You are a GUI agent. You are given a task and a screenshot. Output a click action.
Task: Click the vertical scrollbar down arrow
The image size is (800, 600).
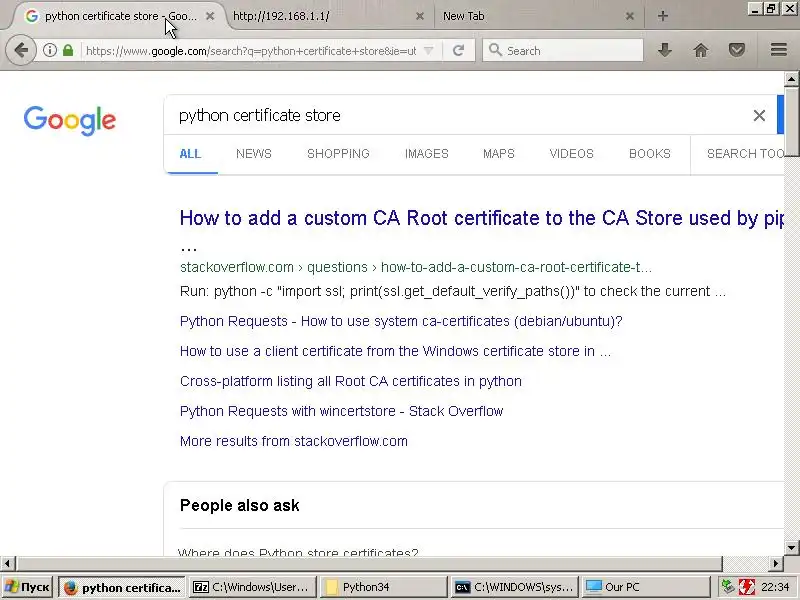point(791,548)
